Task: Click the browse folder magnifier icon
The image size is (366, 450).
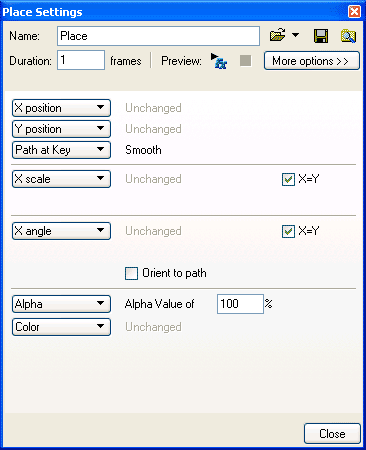Action: pos(348,36)
